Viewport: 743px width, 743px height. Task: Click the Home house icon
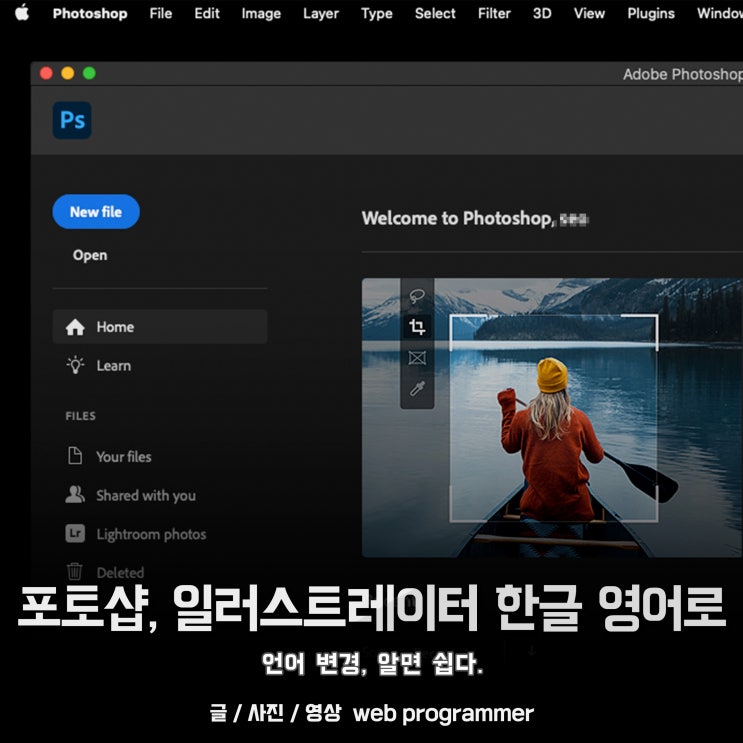point(75,327)
